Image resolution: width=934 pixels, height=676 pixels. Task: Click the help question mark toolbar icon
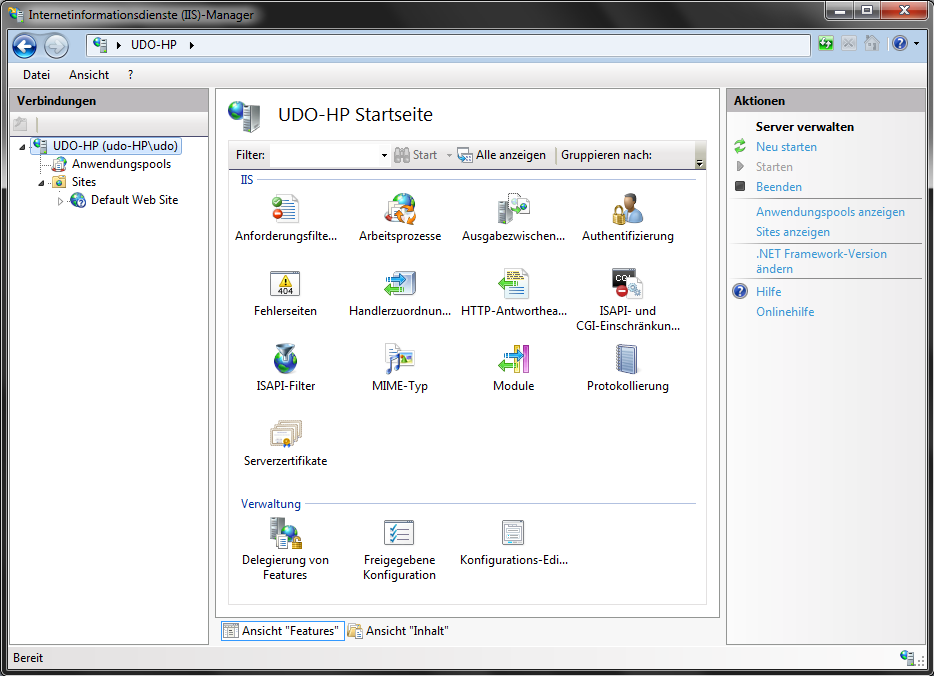tap(900, 43)
